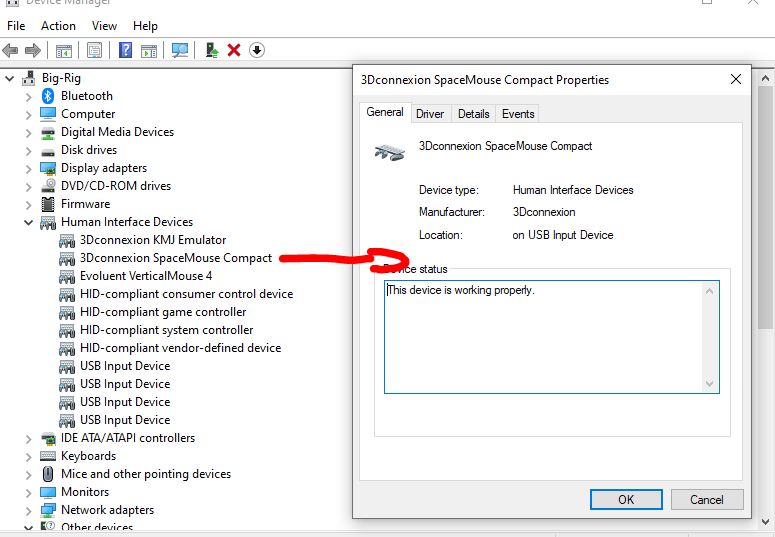
Task: Expand the Keyboards category
Action: (29, 457)
